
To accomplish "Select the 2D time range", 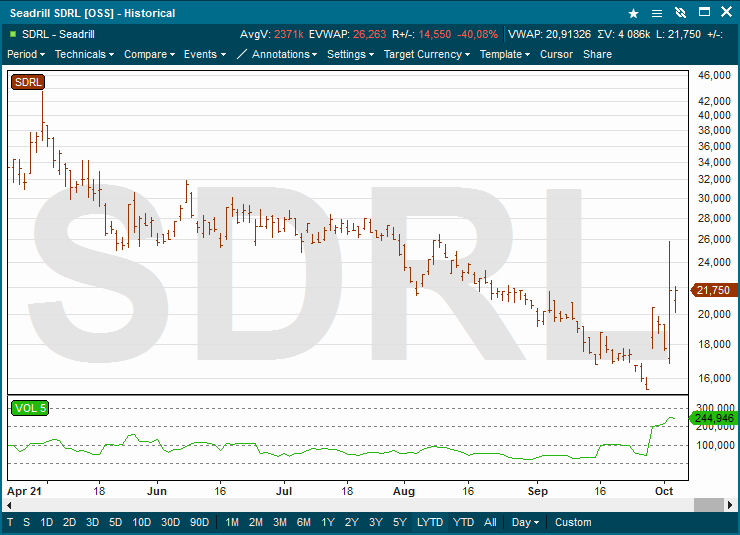I will (x=69, y=522).
